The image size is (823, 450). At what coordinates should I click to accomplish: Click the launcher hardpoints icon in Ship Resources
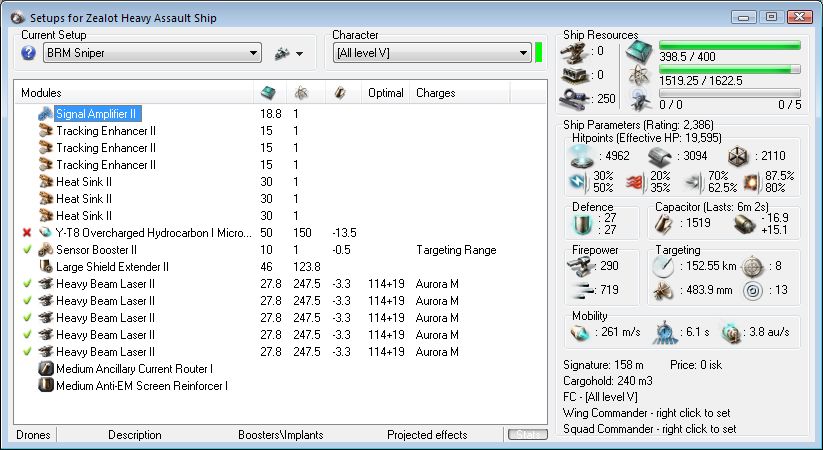(x=574, y=75)
